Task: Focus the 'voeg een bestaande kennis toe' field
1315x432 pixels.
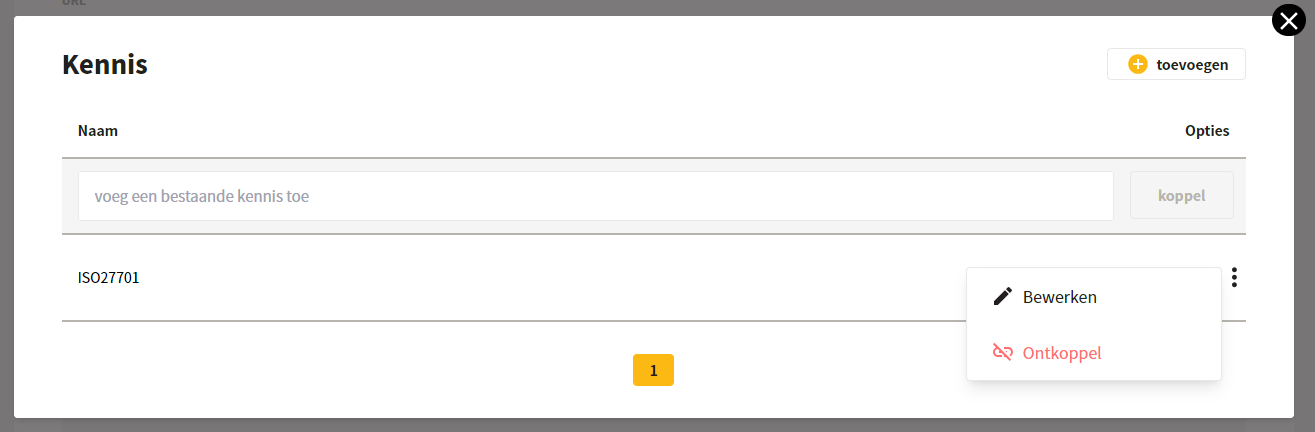Action: coord(595,196)
